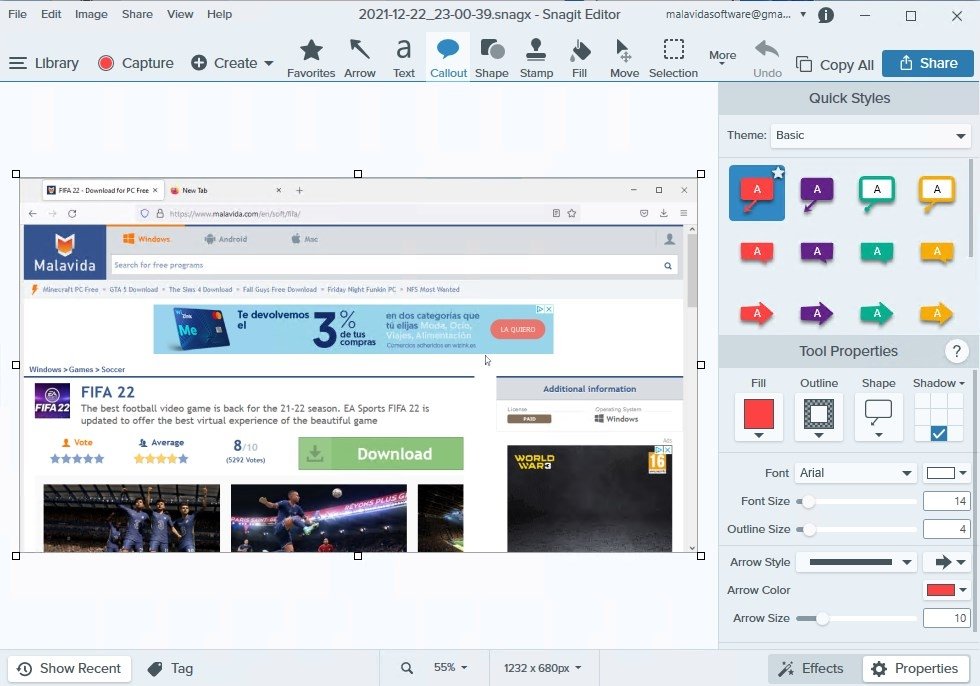Open the malavidasoftware account menu

[x=736, y=14]
